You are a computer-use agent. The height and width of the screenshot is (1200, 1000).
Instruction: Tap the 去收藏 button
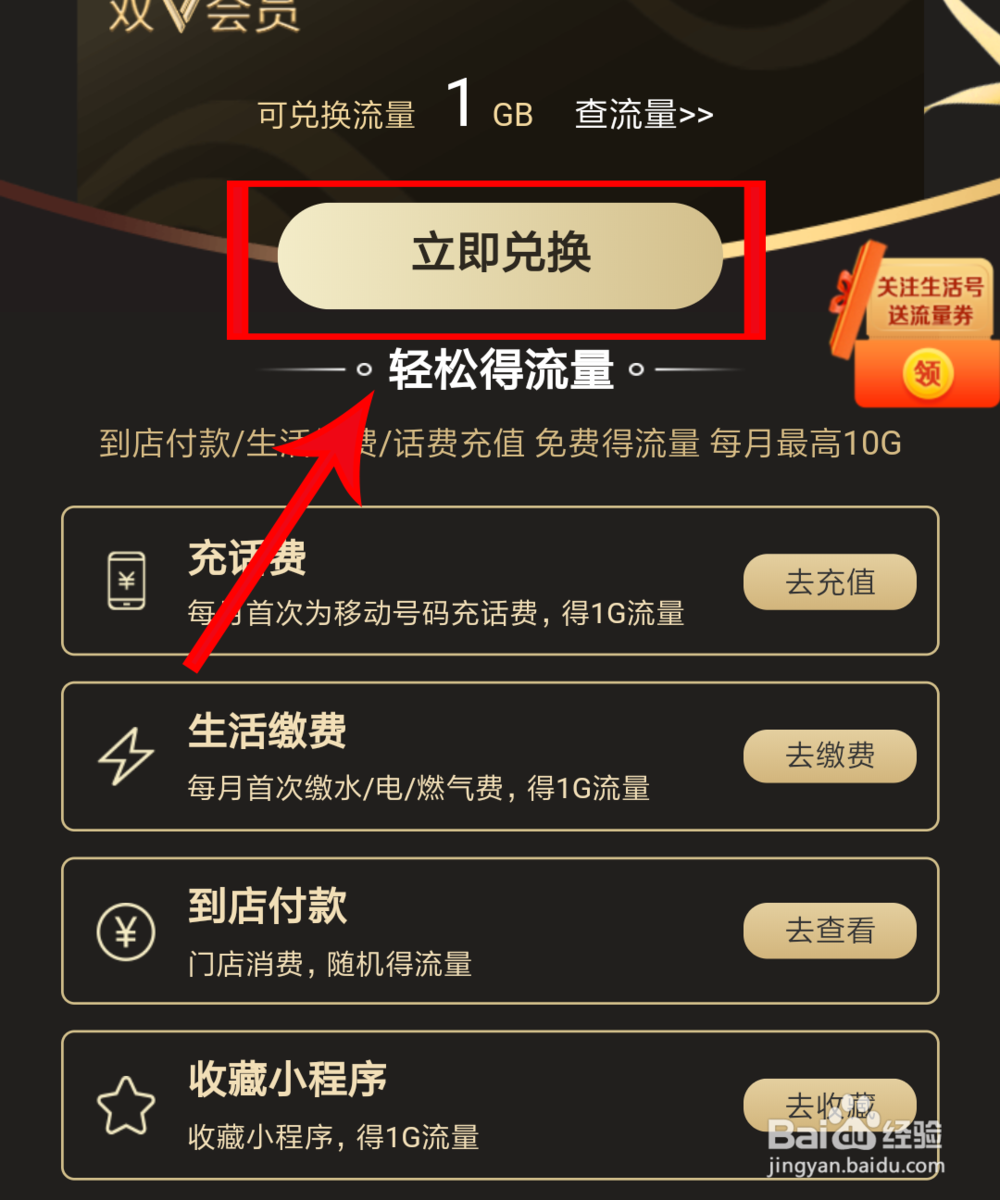point(830,1106)
